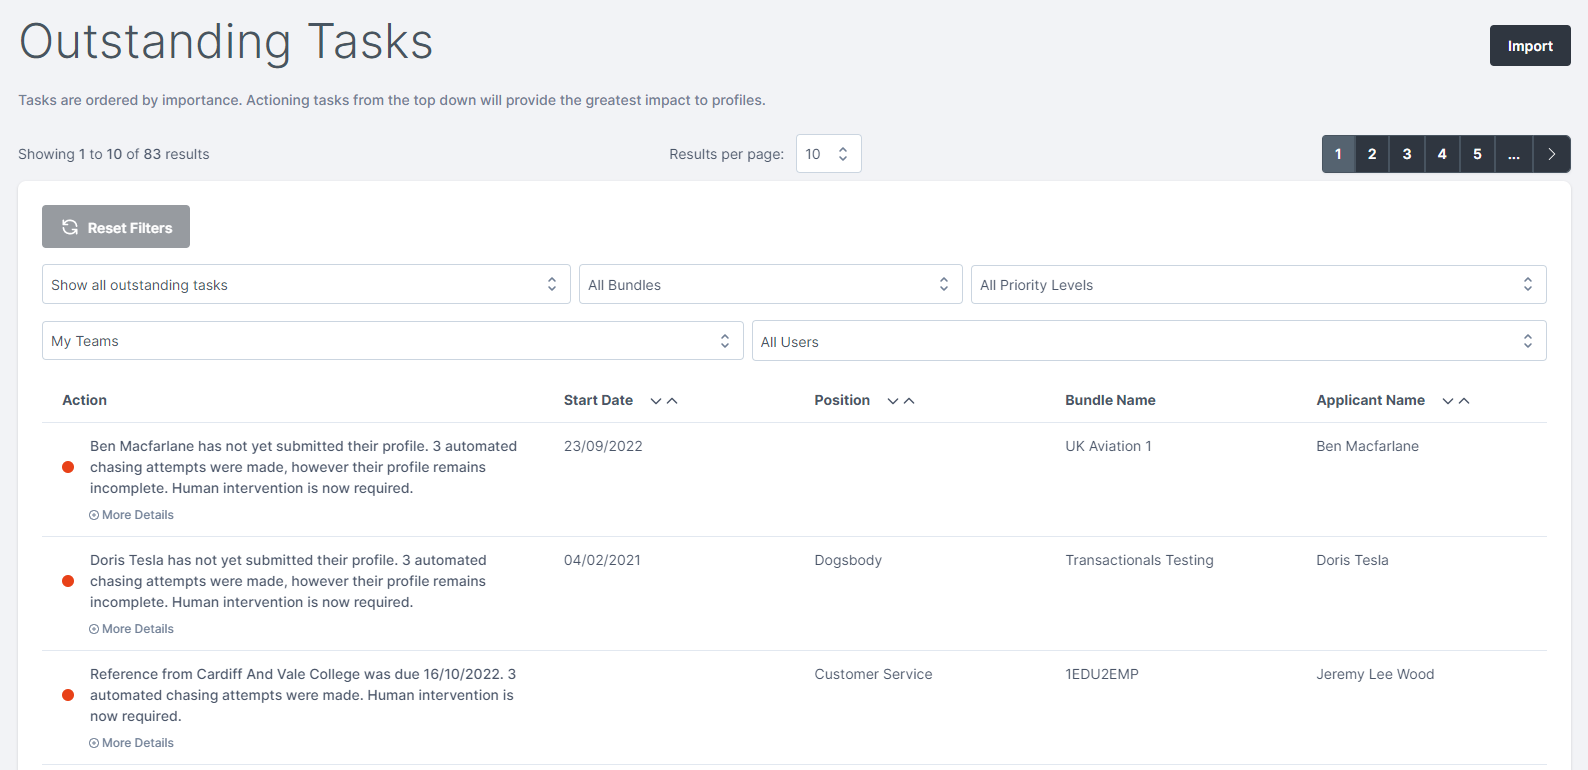Click the pagination ellipsis
Screen dimensions: 1588x770
pos(1514,154)
